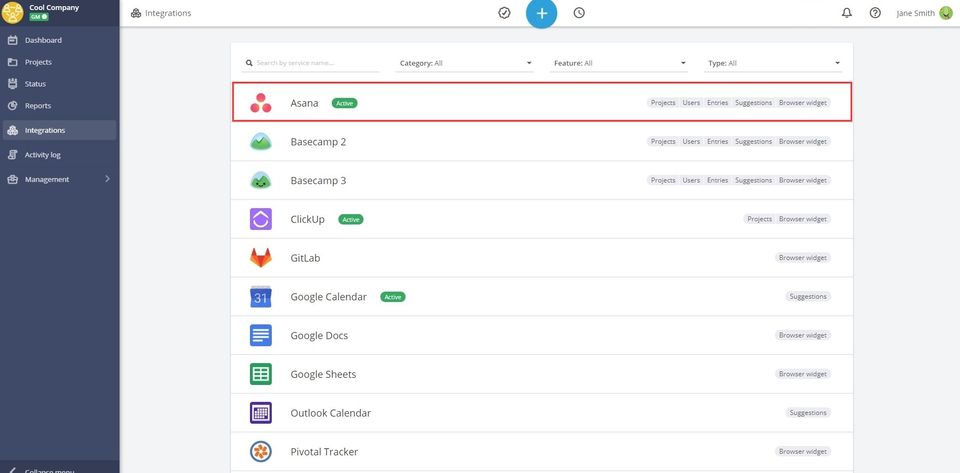This screenshot has width=960, height=473.
Task: Click the Activity log scroll icon
Action: click(12, 155)
